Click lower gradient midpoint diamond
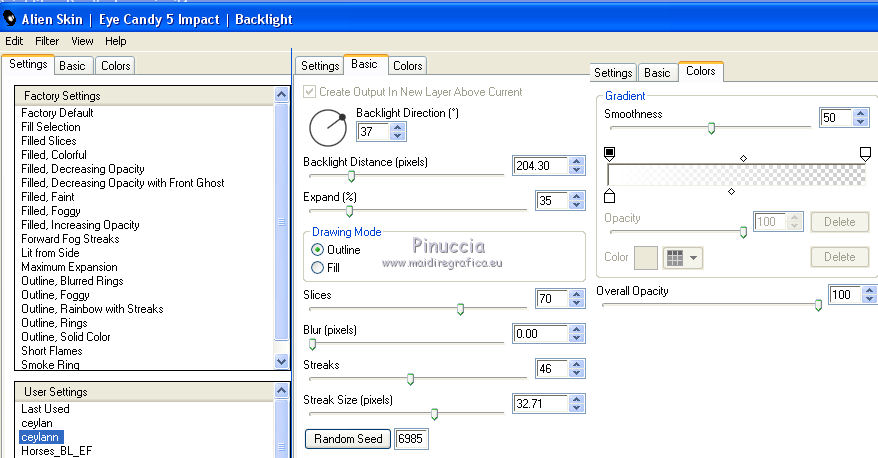The width and height of the screenshot is (878, 458). pos(731,191)
